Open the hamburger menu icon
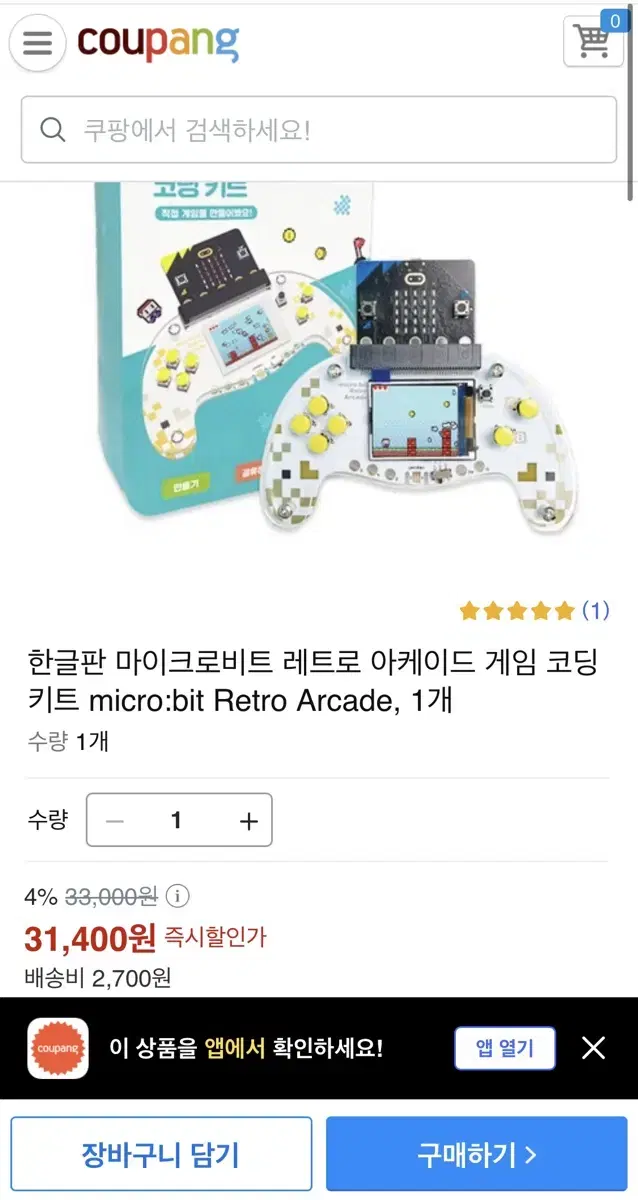 (37, 44)
